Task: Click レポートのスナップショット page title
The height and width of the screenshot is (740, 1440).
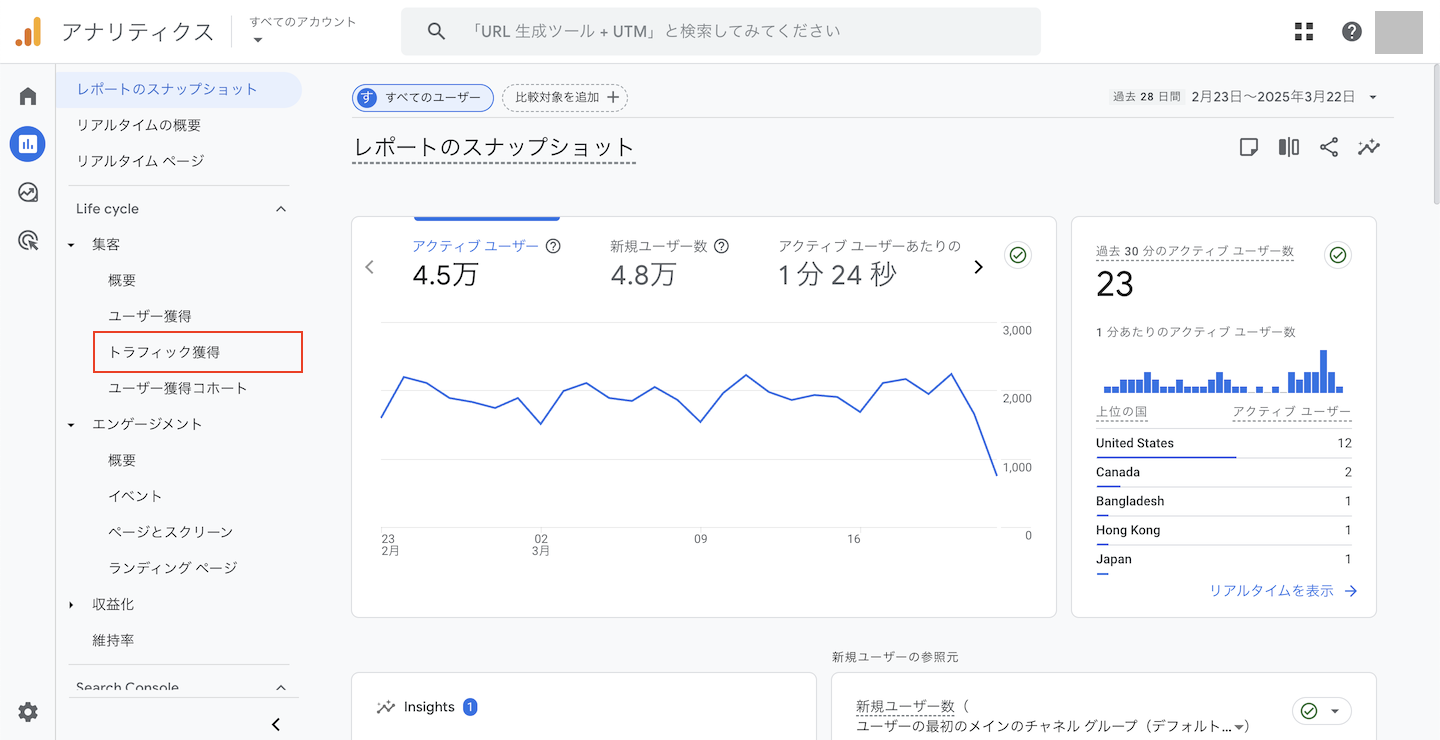Action: pos(494,148)
